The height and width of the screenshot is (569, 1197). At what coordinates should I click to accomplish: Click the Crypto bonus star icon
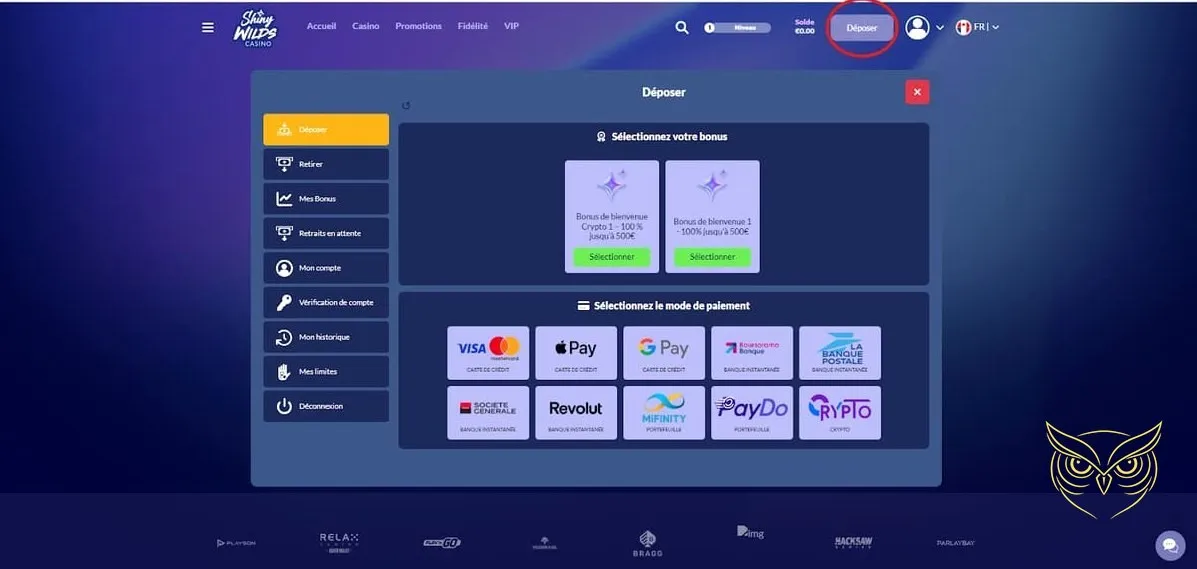point(611,184)
